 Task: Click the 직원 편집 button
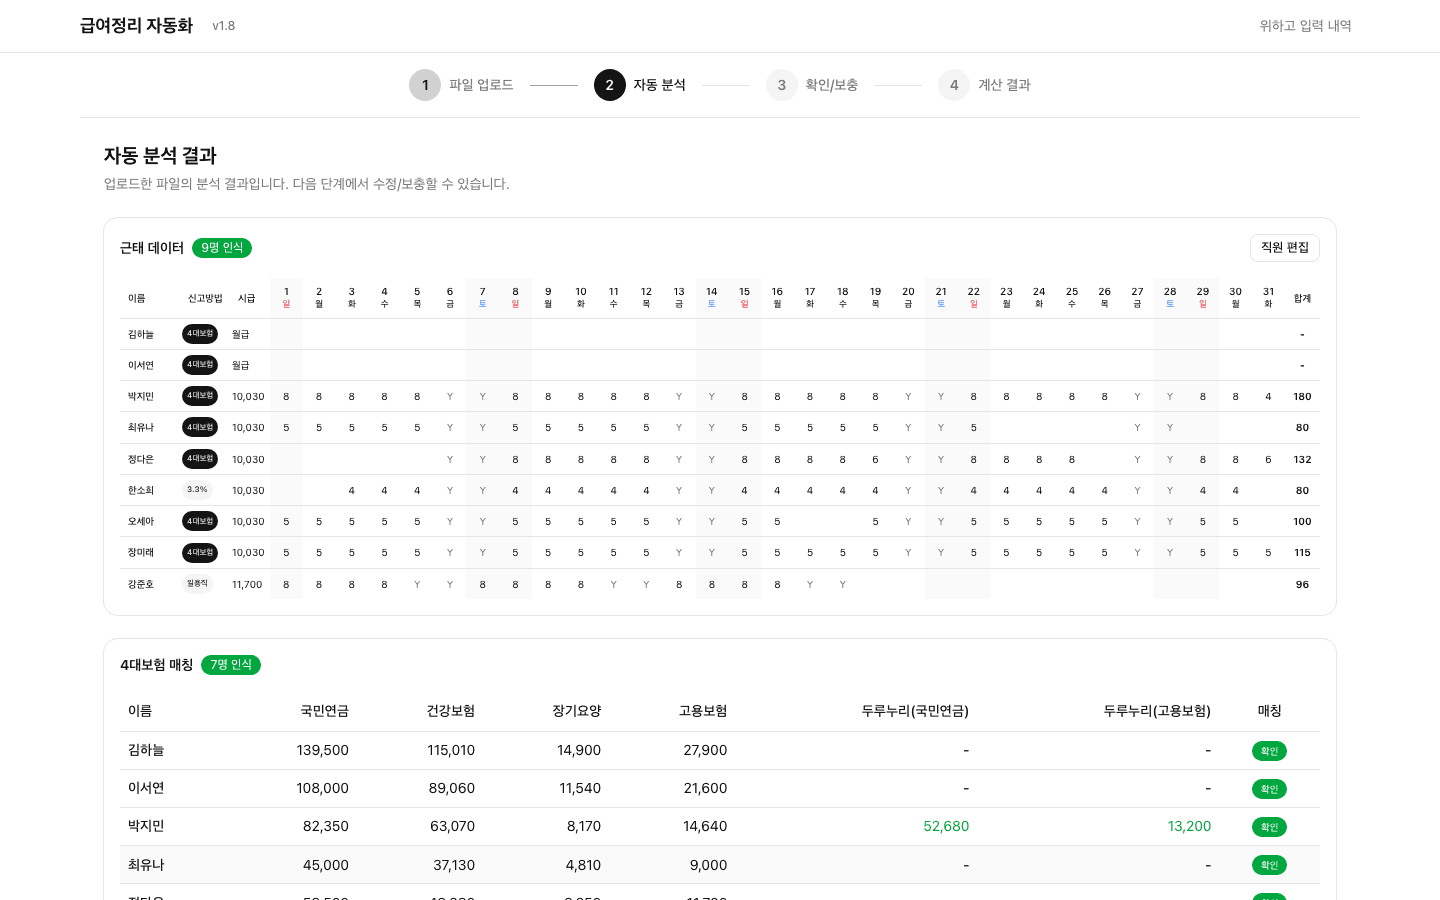click(x=1285, y=248)
